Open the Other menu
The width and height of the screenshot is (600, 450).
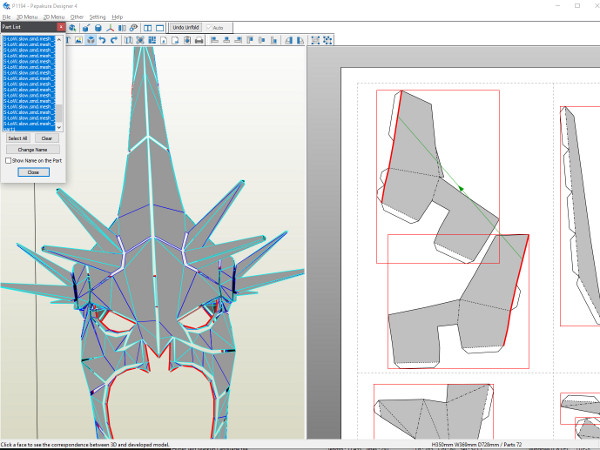point(77,17)
